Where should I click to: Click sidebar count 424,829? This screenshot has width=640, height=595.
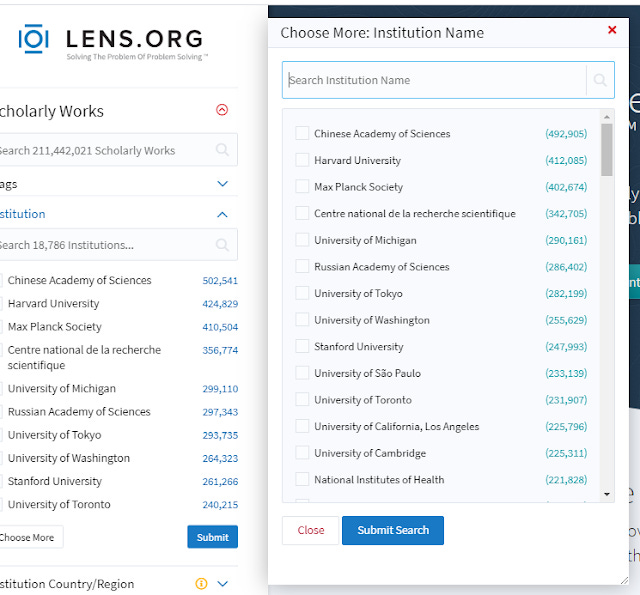(220, 304)
